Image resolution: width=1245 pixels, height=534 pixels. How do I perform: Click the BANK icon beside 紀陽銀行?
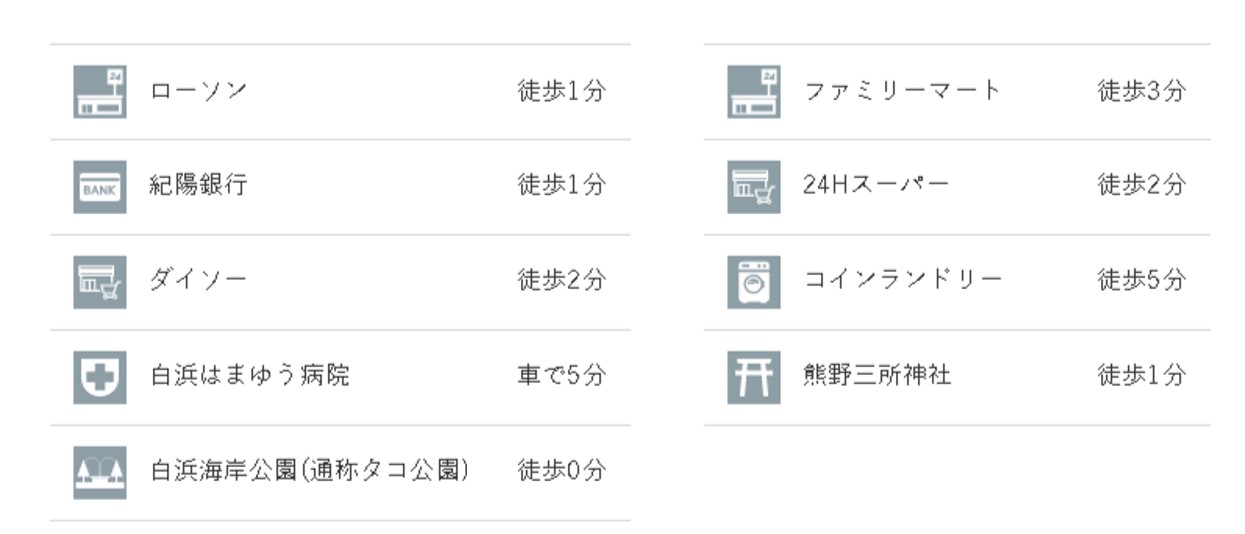100,187
